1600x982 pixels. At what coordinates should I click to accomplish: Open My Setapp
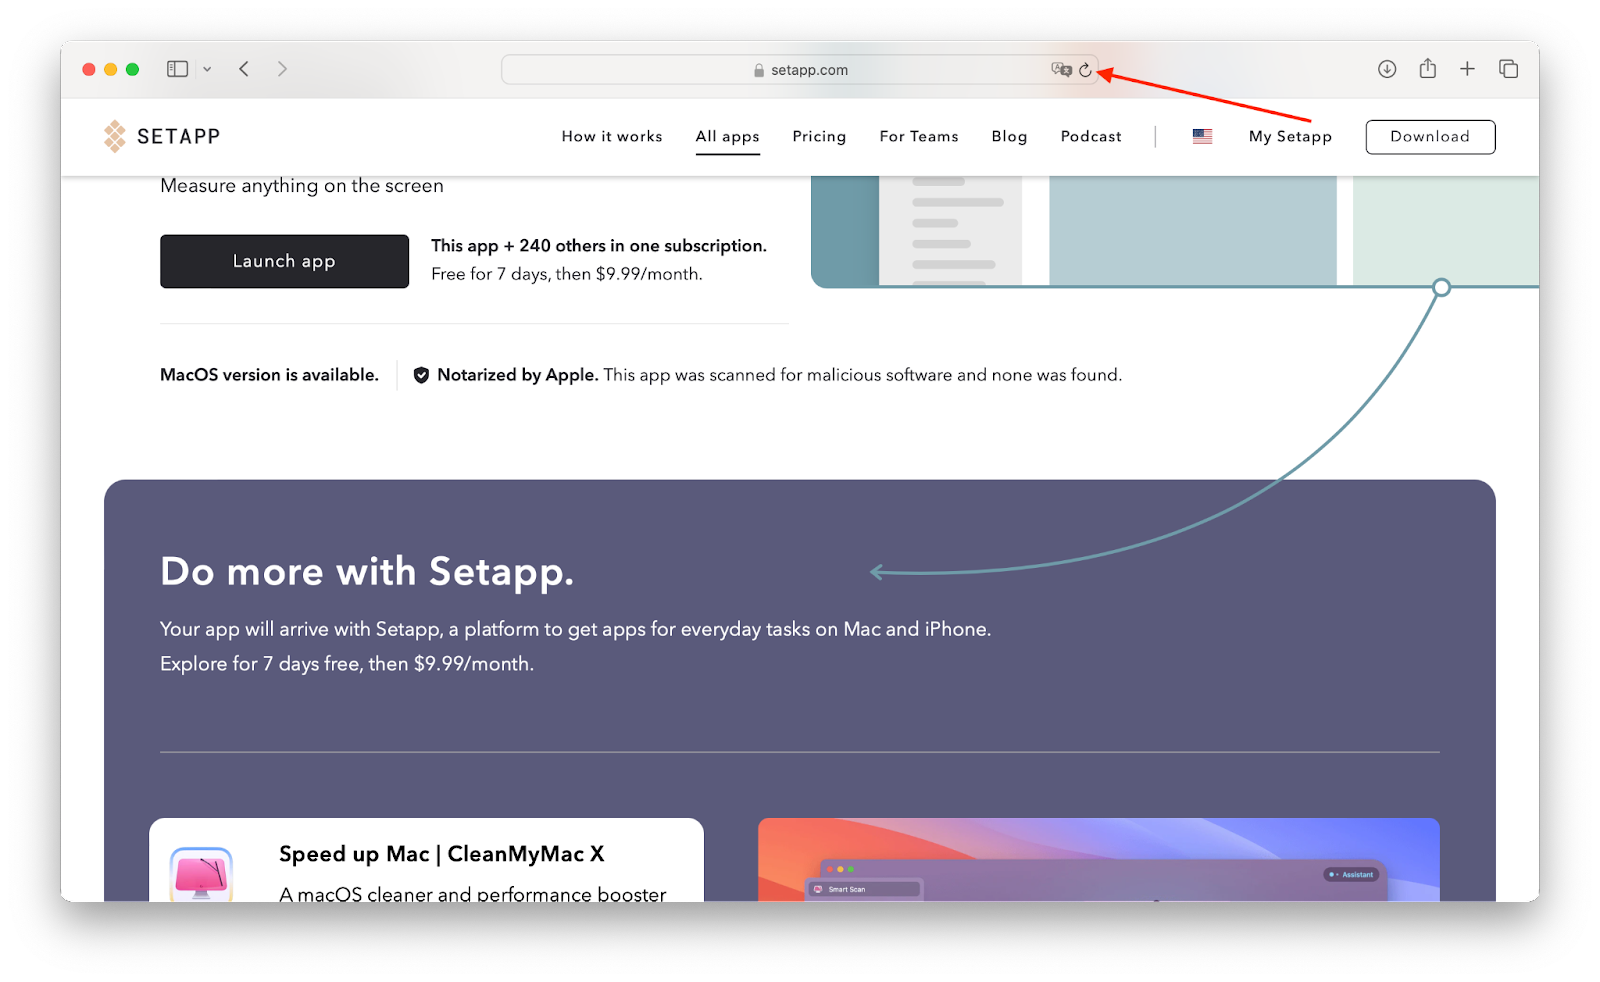1289,136
